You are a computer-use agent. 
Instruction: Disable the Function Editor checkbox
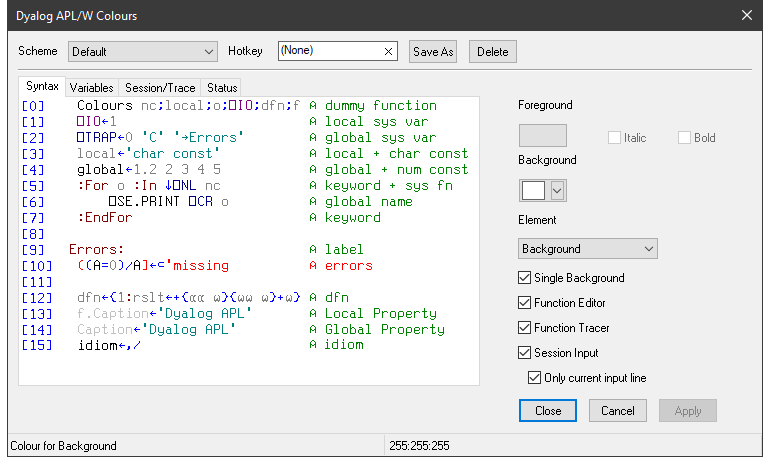[526, 303]
